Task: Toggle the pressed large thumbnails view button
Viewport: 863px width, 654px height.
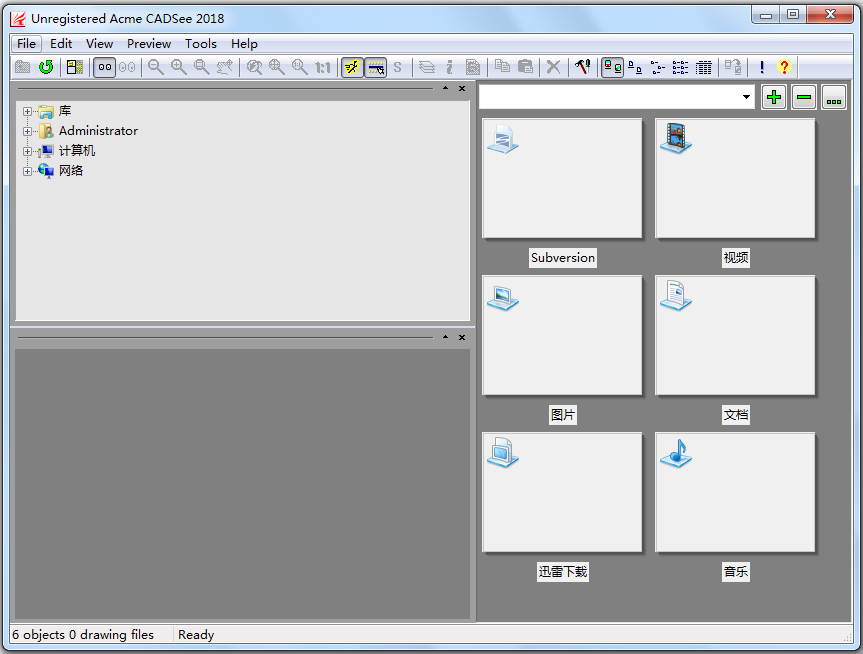Action: [x=612, y=67]
